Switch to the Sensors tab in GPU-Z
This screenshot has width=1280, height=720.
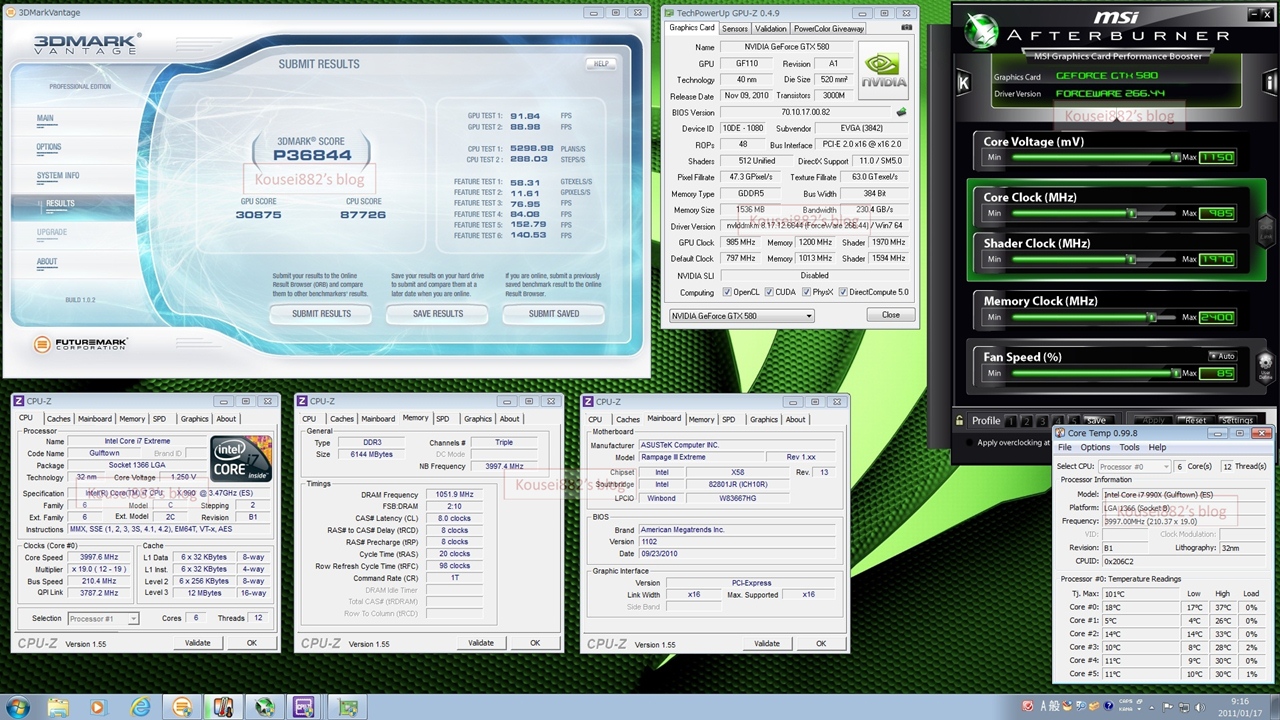734,29
